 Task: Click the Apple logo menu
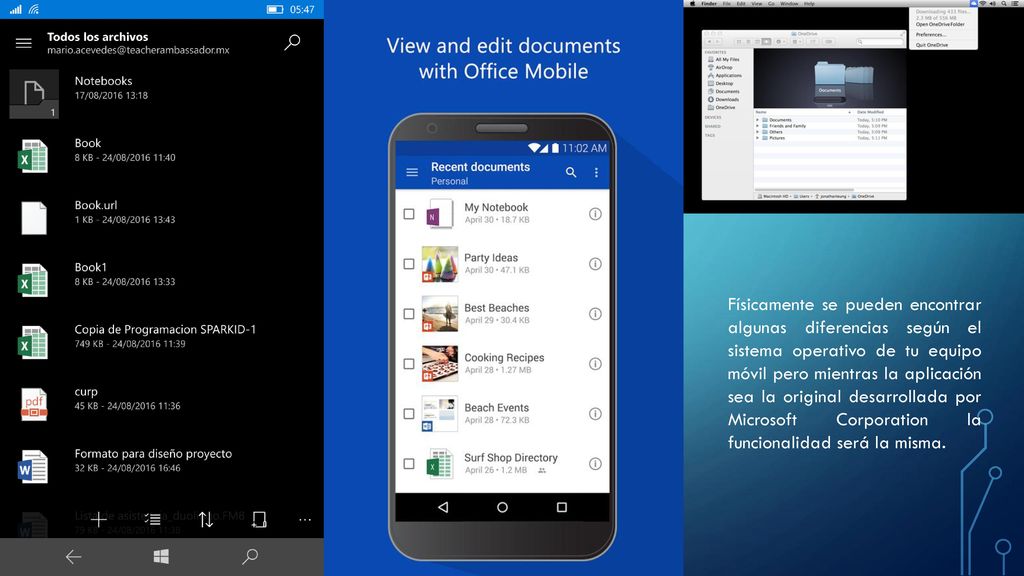[692, 3]
